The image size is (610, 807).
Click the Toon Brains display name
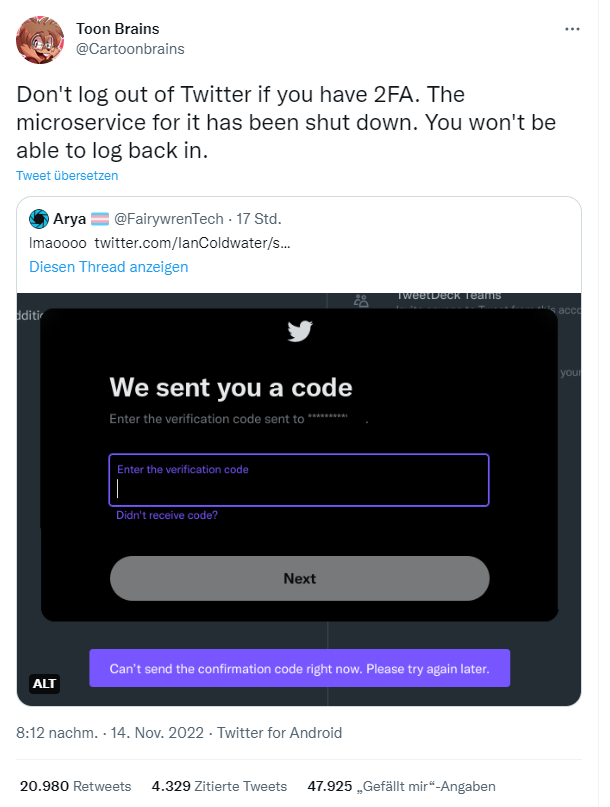[x=117, y=29]
